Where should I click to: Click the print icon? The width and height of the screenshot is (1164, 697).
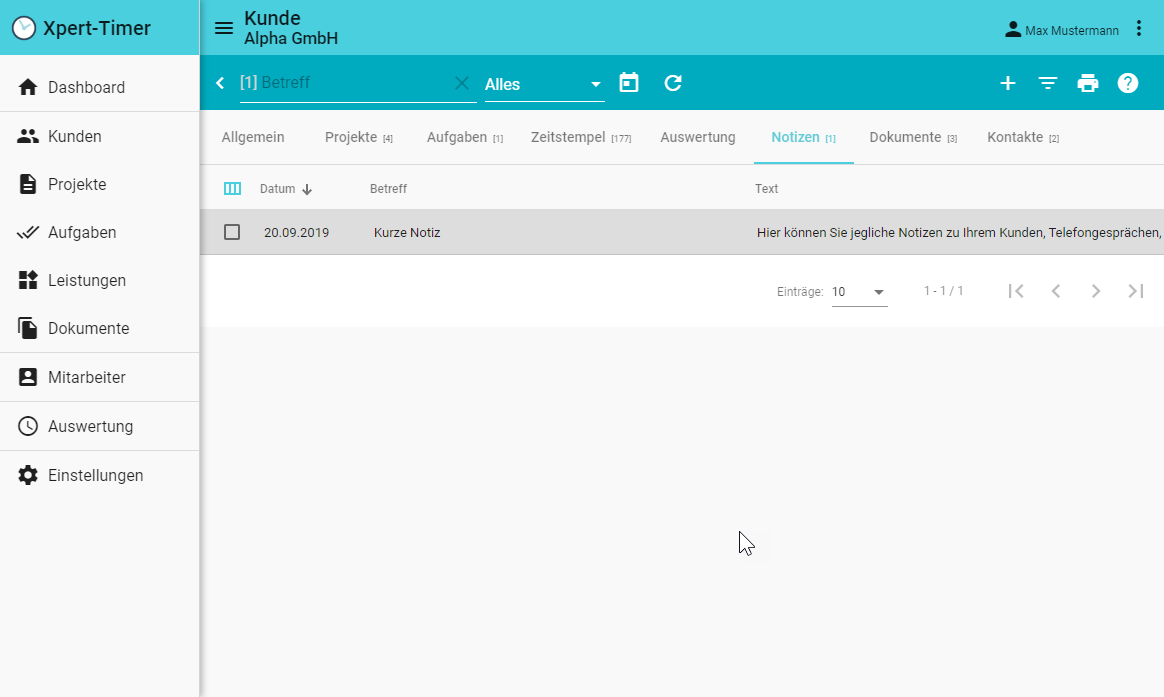(1087, 83)
